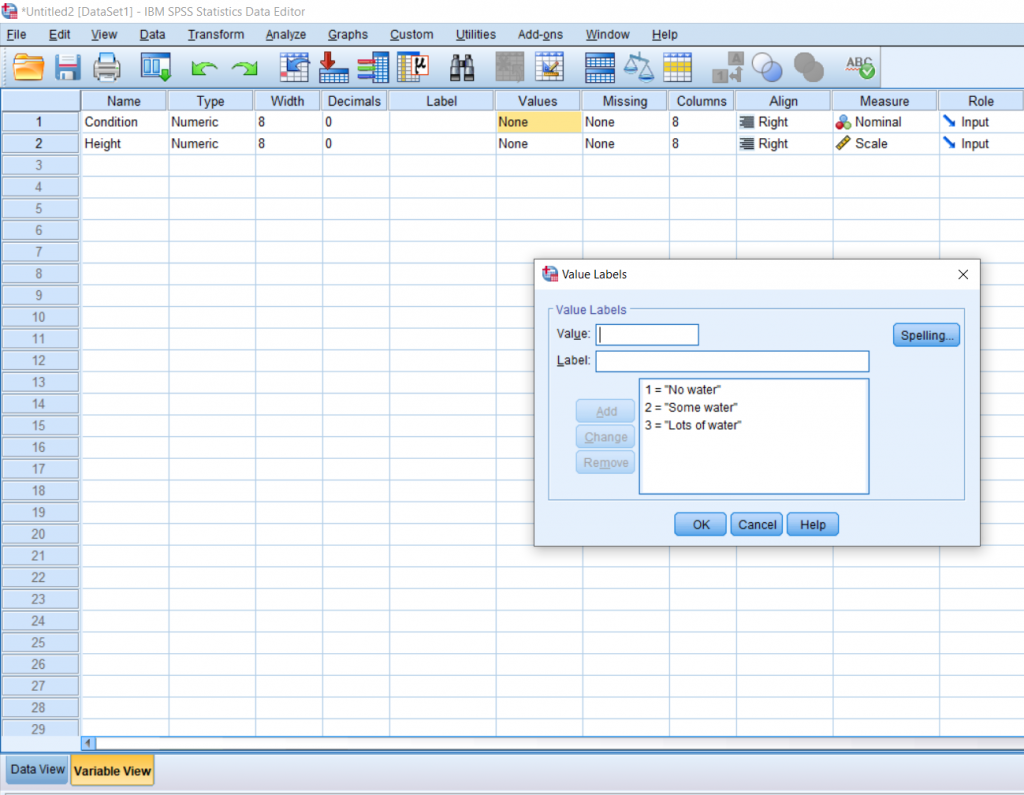
Task: Open a data file using the folder icon
Action: click(x=27, y=67)
